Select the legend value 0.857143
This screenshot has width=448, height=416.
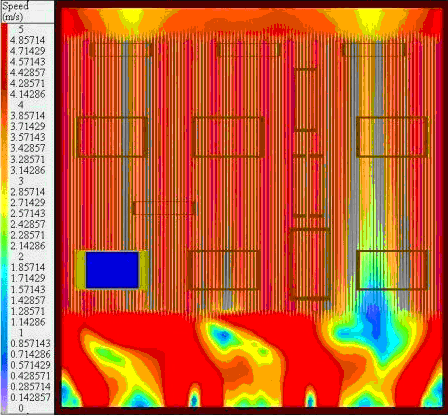pyautogui.click(x=30, y=343)
